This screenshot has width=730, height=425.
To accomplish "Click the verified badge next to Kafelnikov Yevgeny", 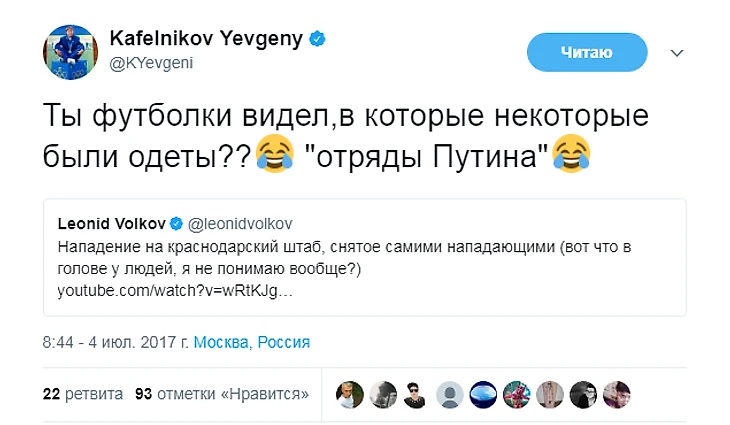I will pyautogui.click(x=317, y=38).
